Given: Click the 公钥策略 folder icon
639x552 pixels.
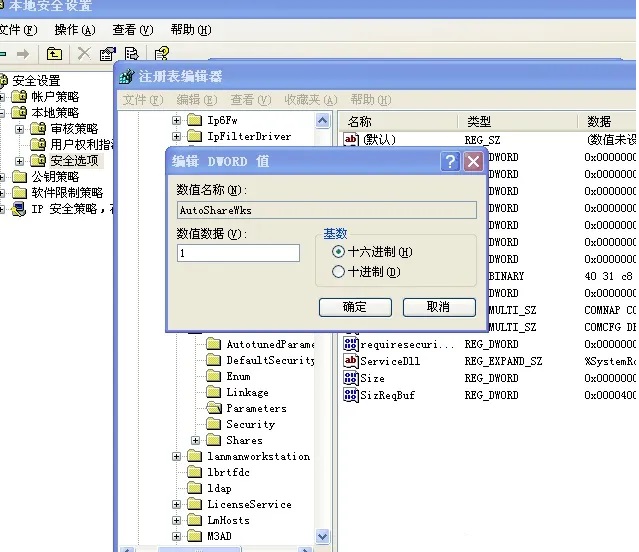Looking at the screenshot, I should click(x=19, y=177).
